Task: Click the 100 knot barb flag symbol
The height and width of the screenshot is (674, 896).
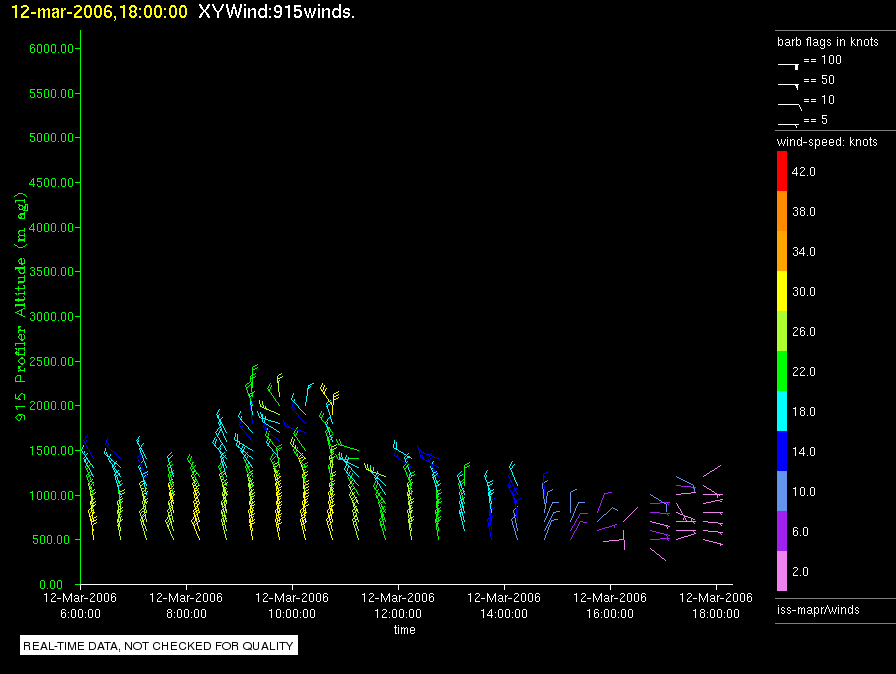Action: pos(789,66)
